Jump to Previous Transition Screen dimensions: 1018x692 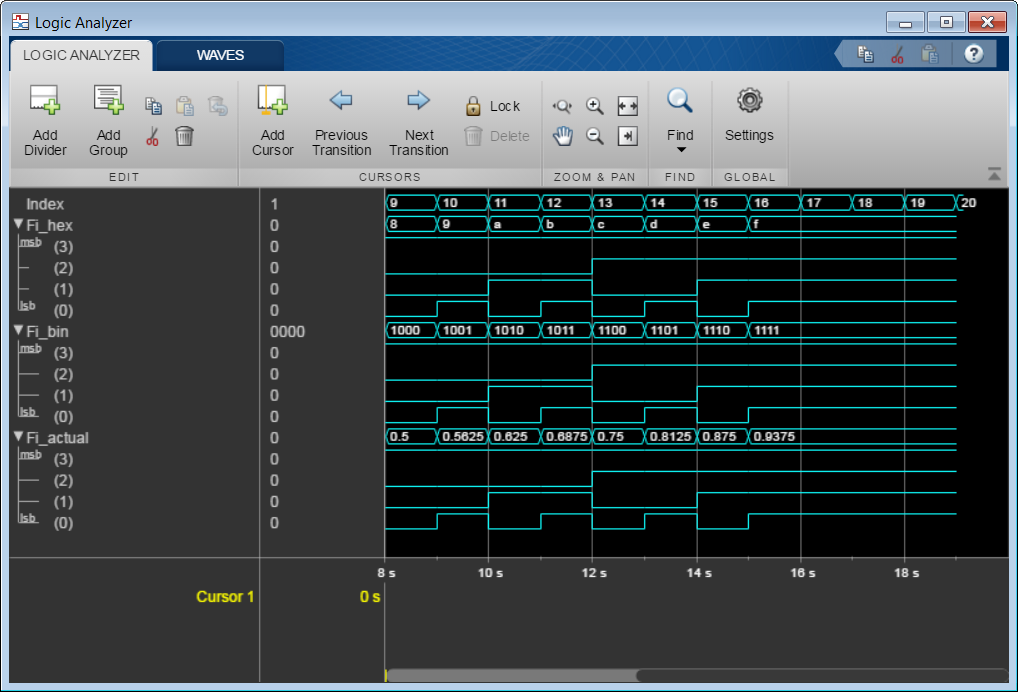click(x=341, y=100)
